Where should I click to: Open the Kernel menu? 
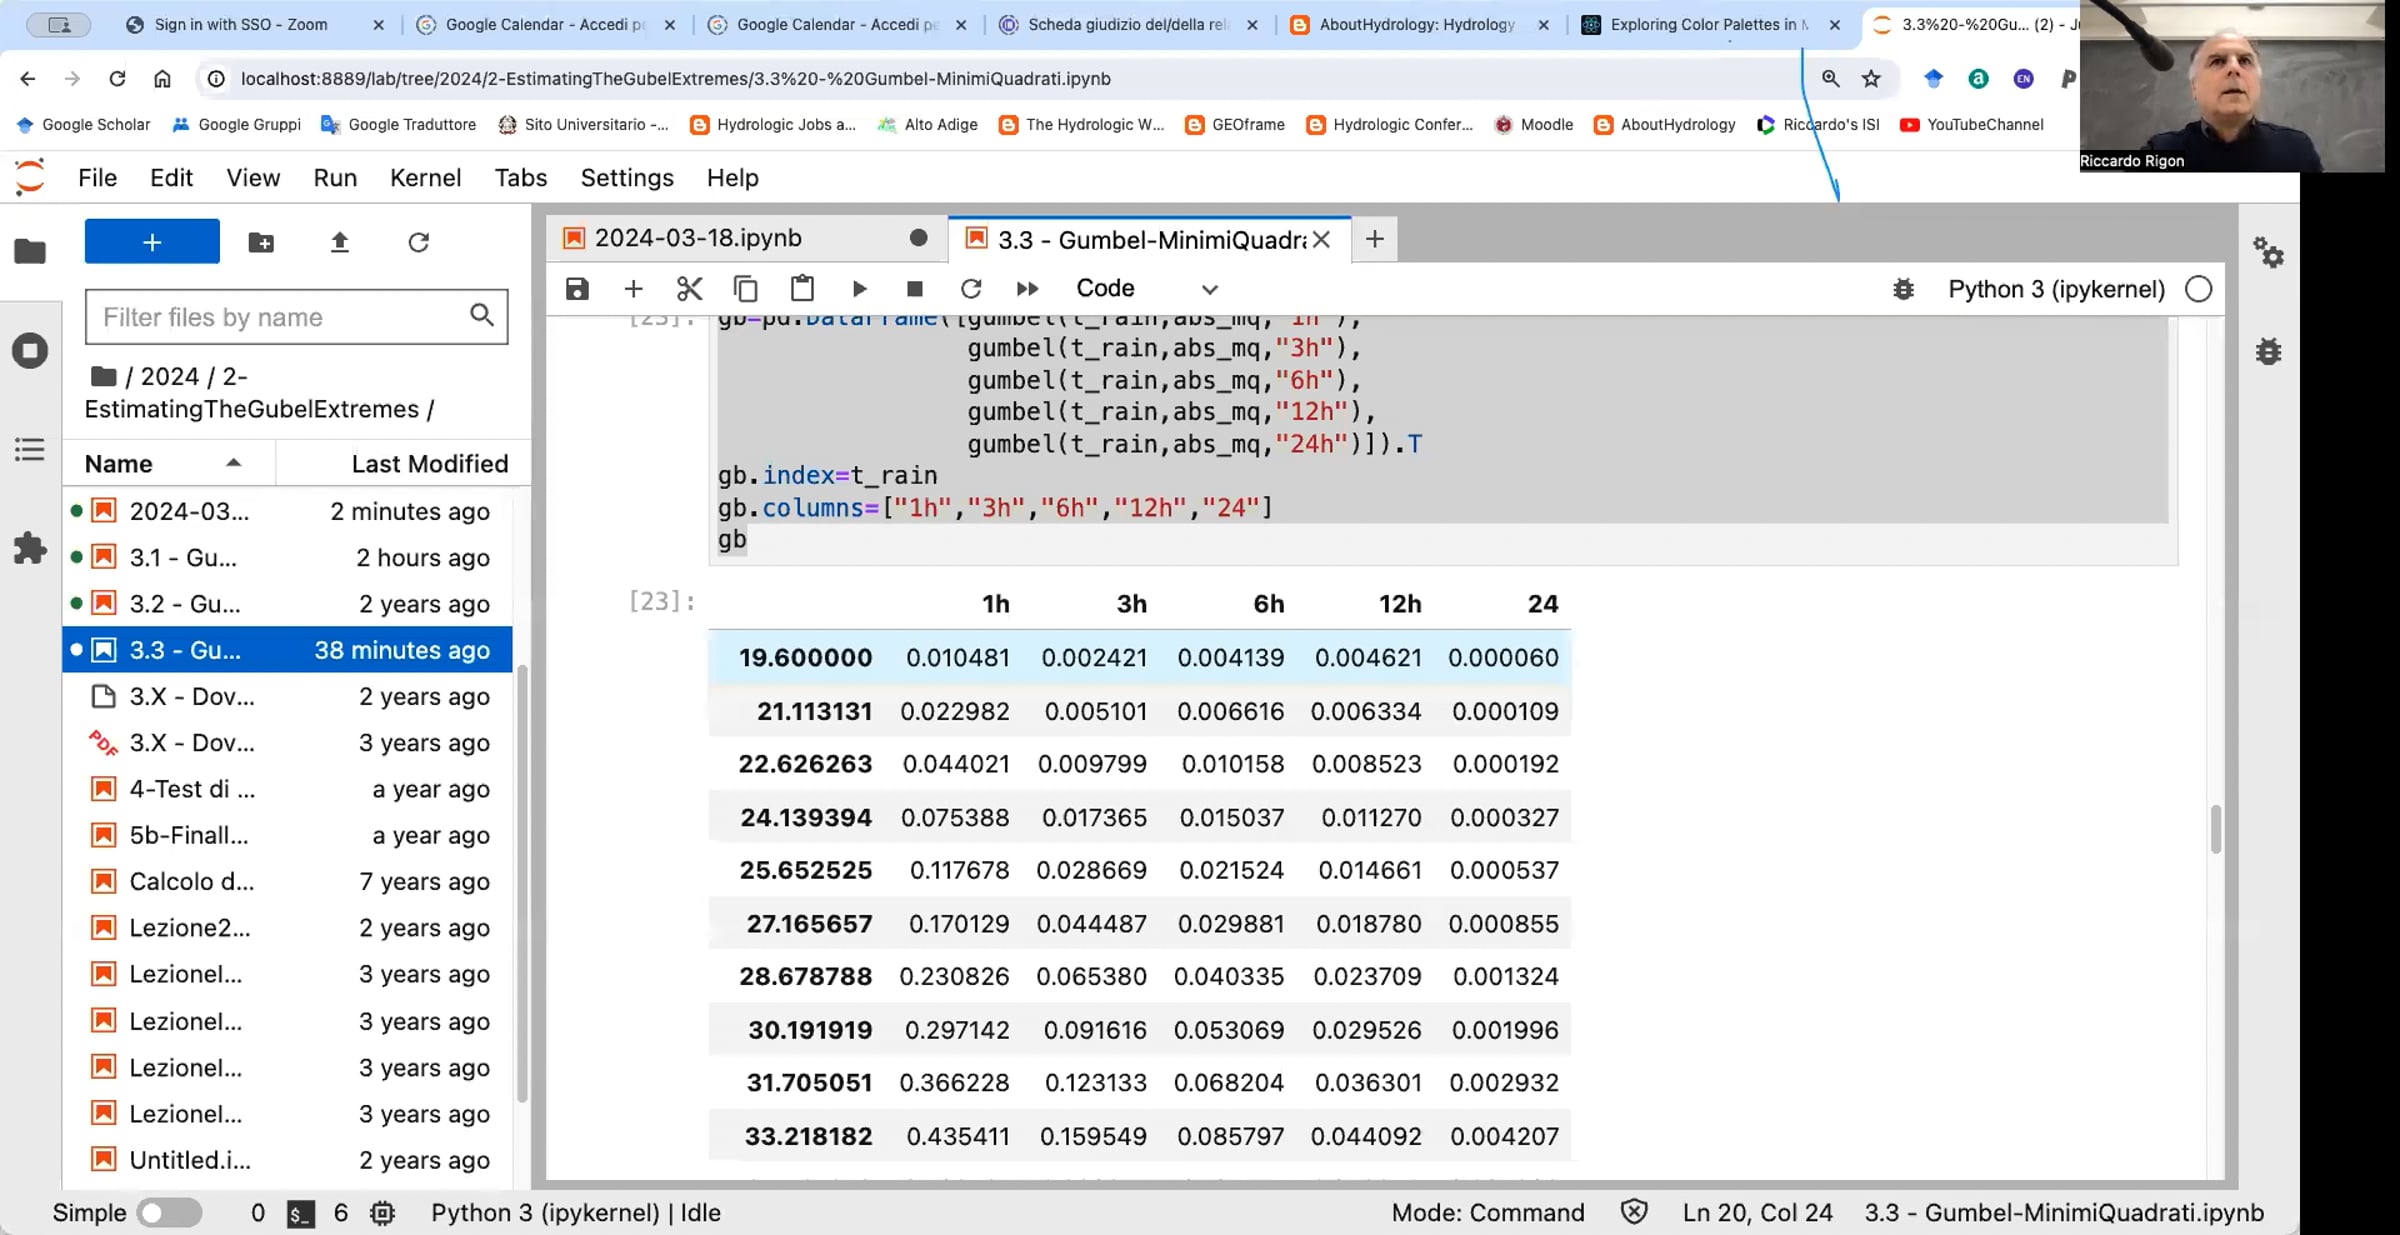click(x=425, y=178)
